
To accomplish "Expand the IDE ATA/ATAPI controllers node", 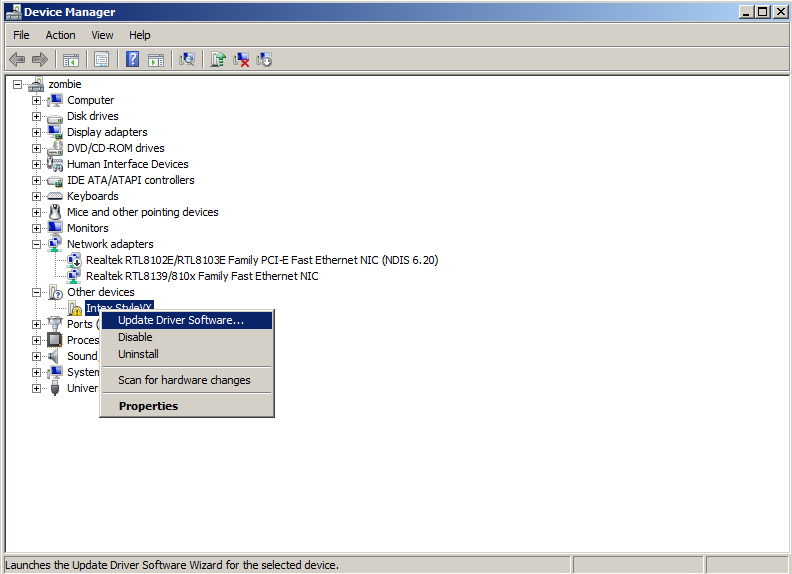I will [36, 180].
